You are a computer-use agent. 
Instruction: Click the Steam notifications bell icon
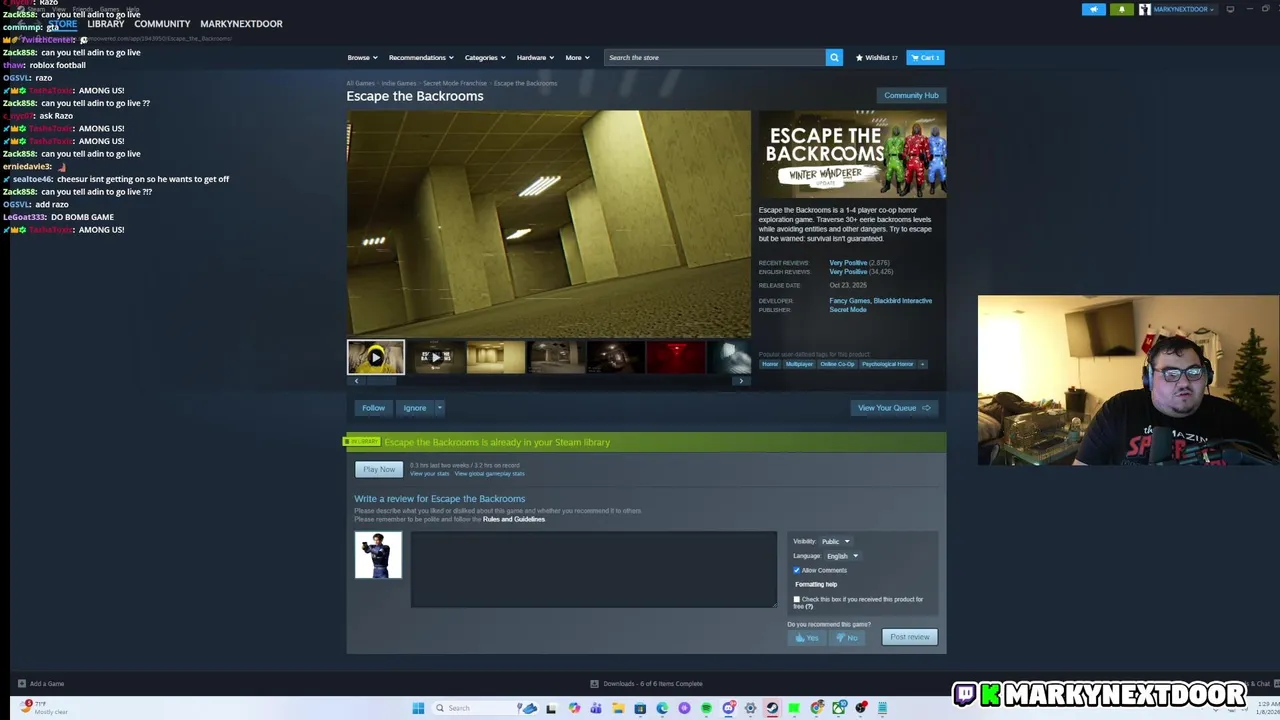[1121, 9]
